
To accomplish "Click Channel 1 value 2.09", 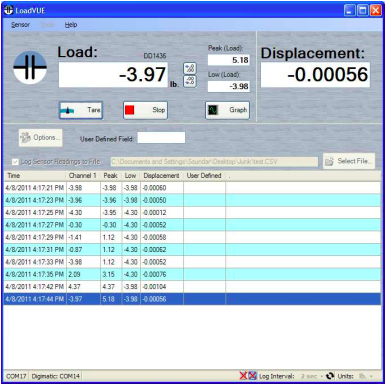I will tap(74, 274).
